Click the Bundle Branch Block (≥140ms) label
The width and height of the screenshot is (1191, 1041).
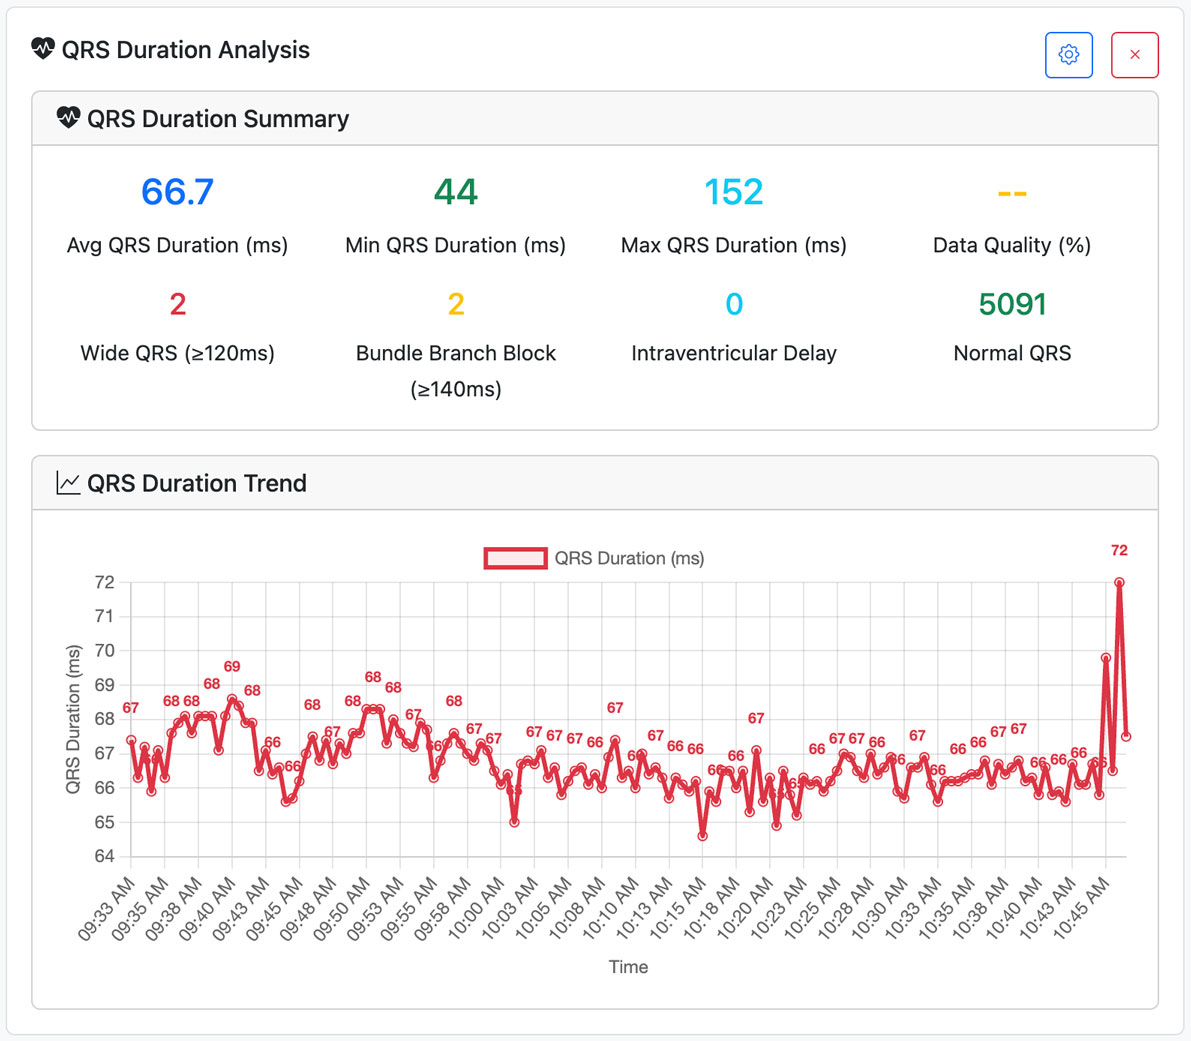point(456,371)
